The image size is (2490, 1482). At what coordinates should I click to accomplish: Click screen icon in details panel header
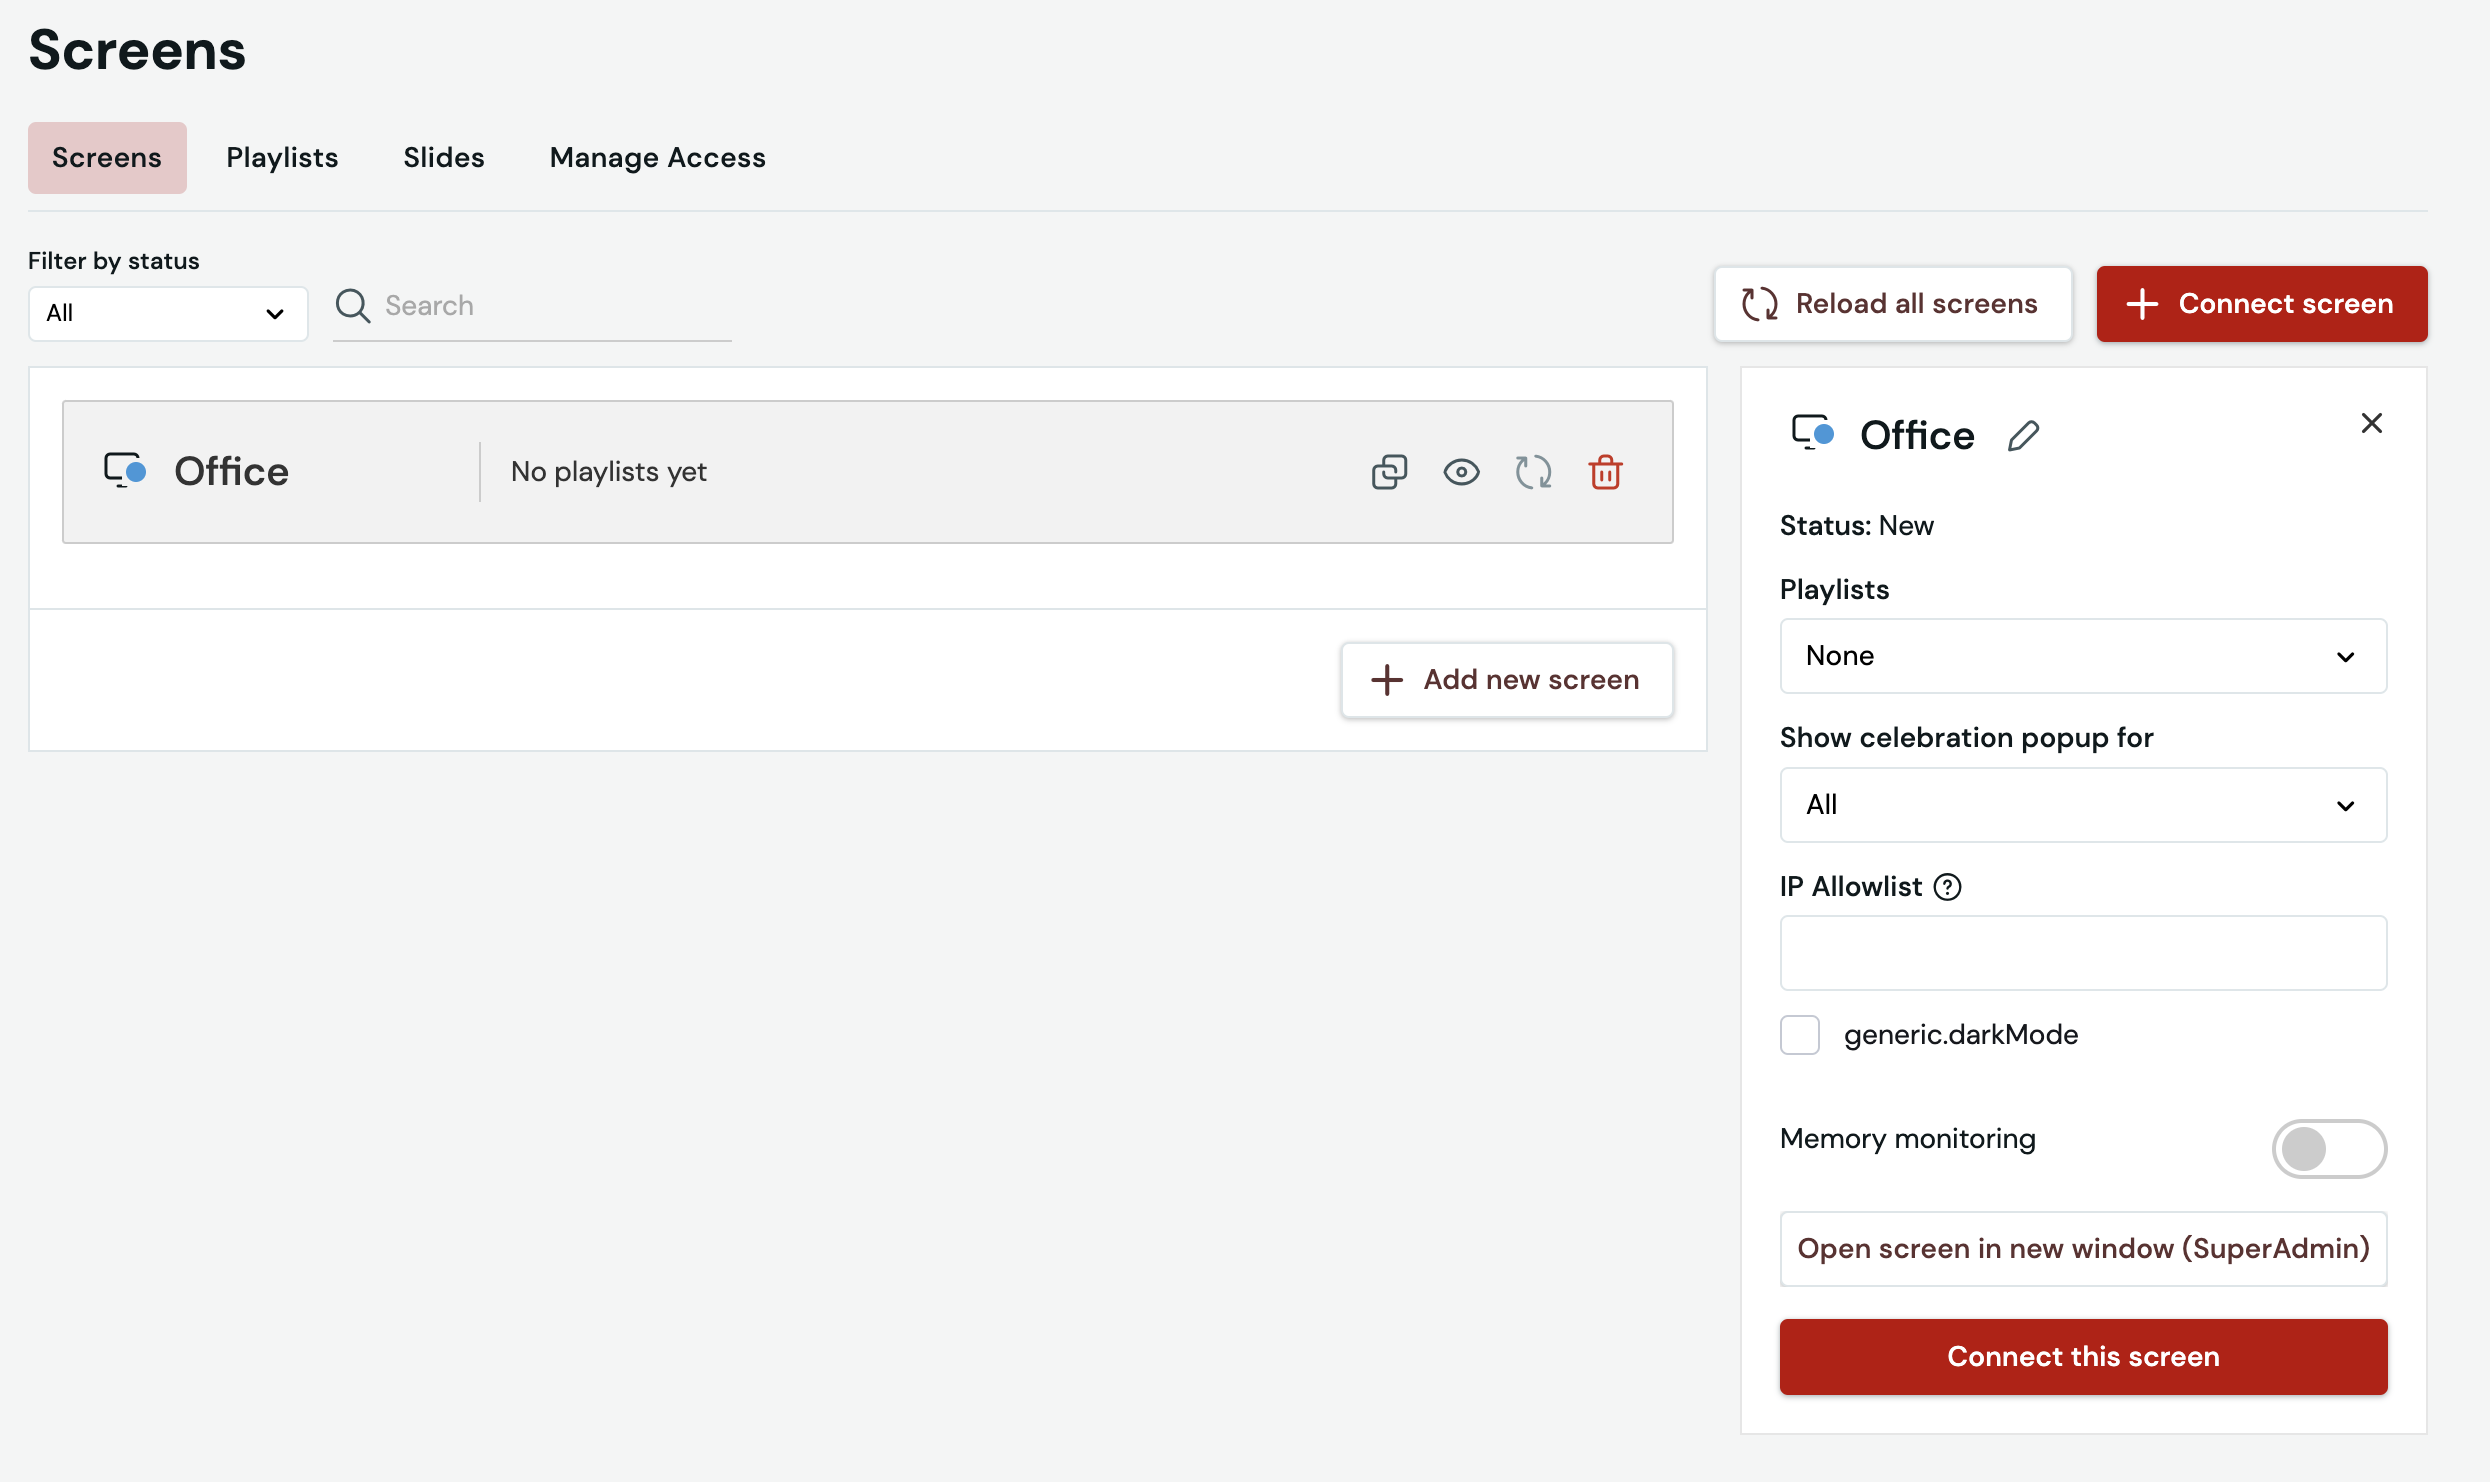[x=1812, y=433]
